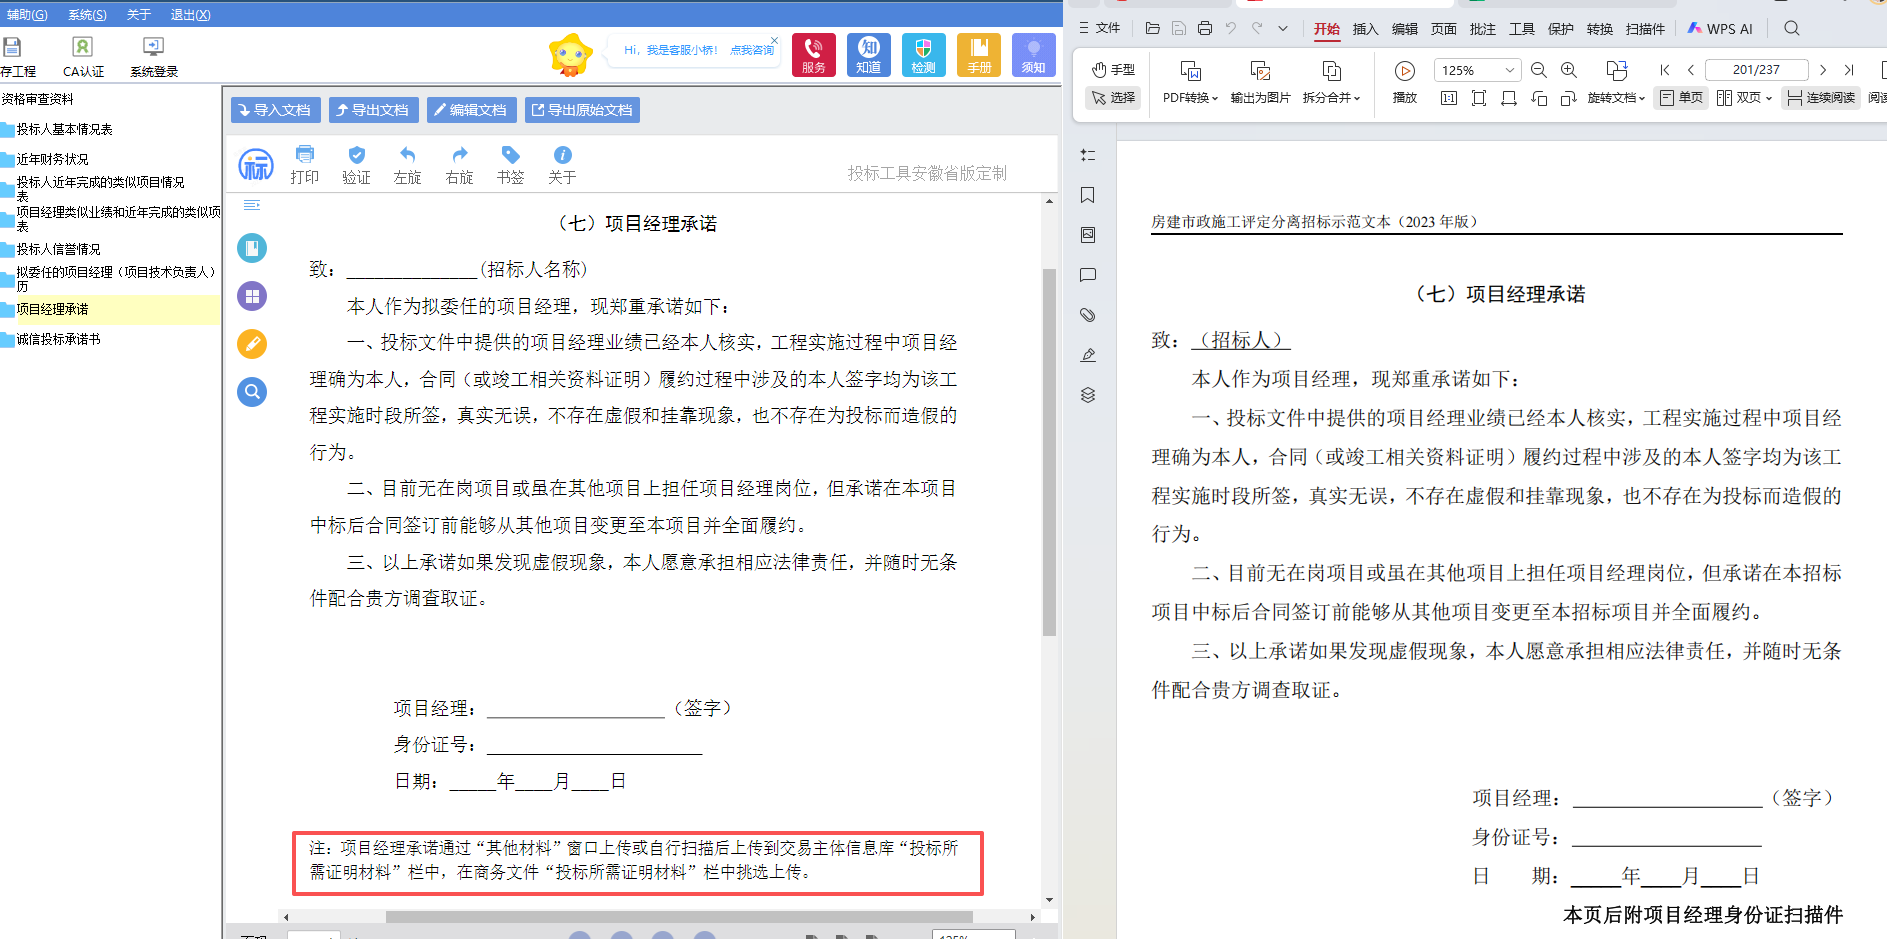Click the zoom in magnifier in WPS

pyautogui.click(x=1569, y=70)
